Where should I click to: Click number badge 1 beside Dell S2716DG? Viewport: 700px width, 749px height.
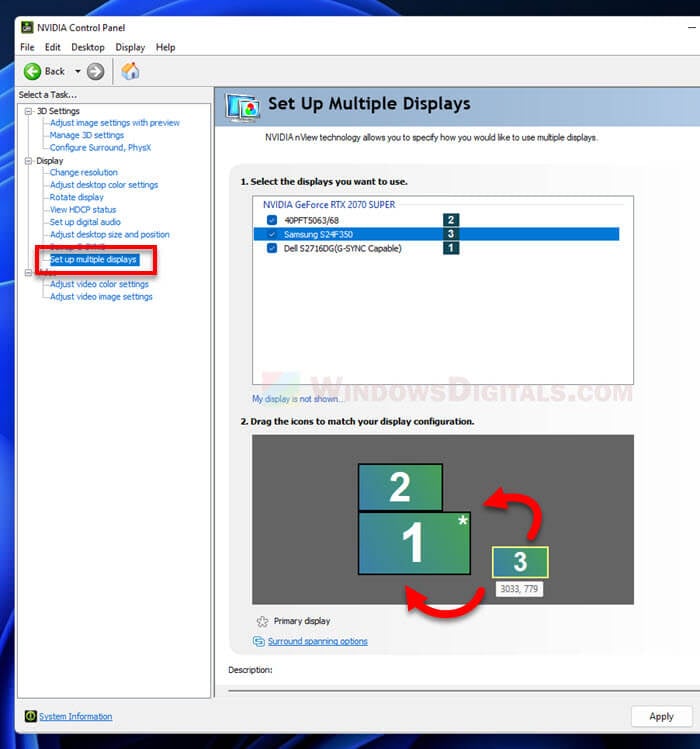(x=451, y=248)
